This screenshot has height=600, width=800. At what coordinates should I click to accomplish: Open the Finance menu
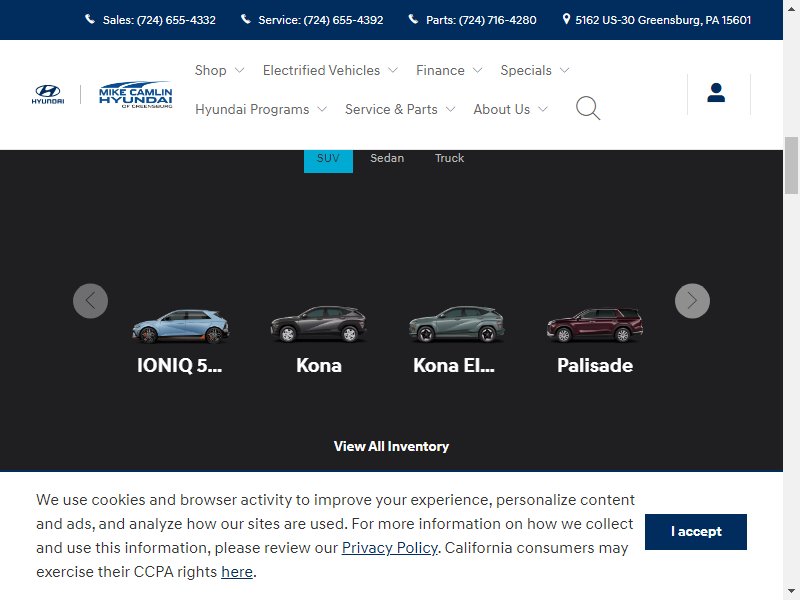pos(440,70)
